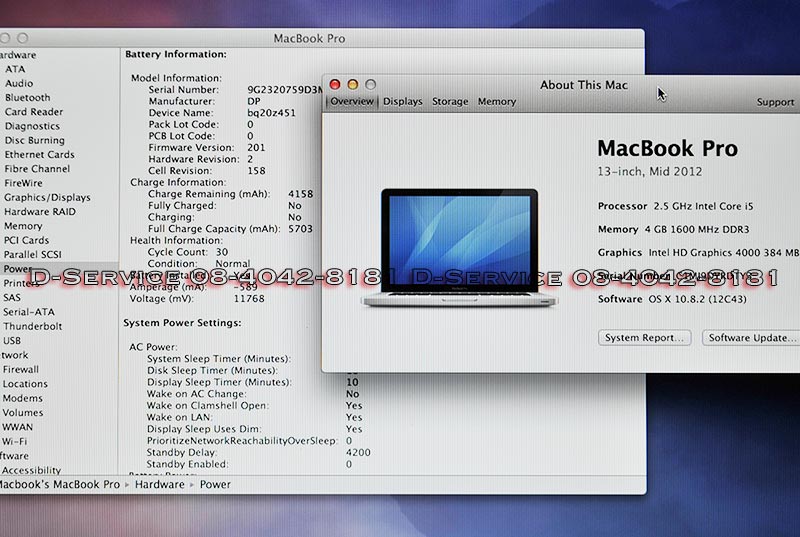Click the Cell Revision value 158
Screen dimensions: 800x537
pyautogui.click(x=256, y=171)
